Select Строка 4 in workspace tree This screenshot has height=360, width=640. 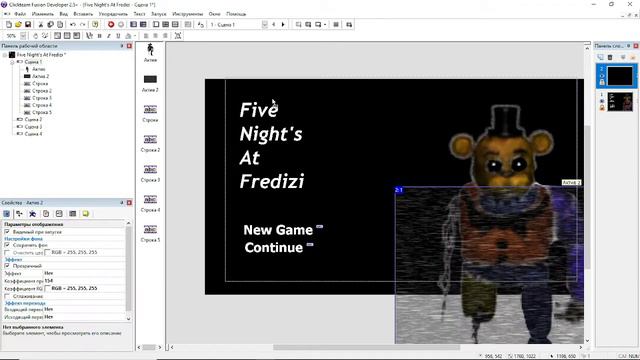tap(42, 105)
